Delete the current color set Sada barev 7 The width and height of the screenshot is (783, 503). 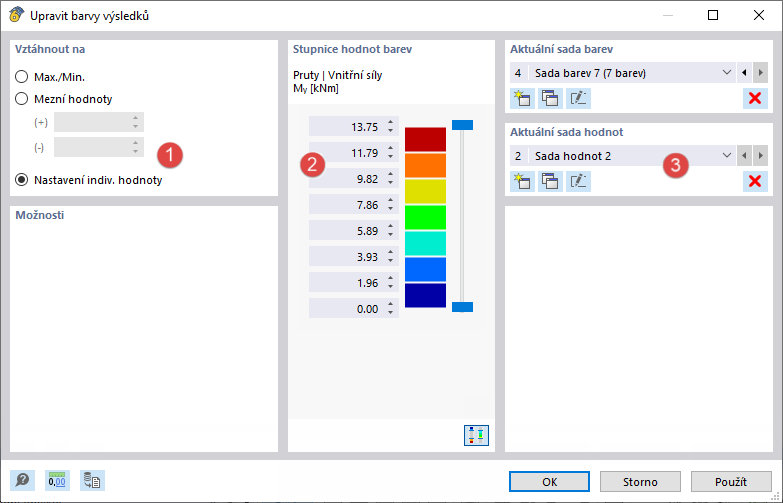(755, 97)
